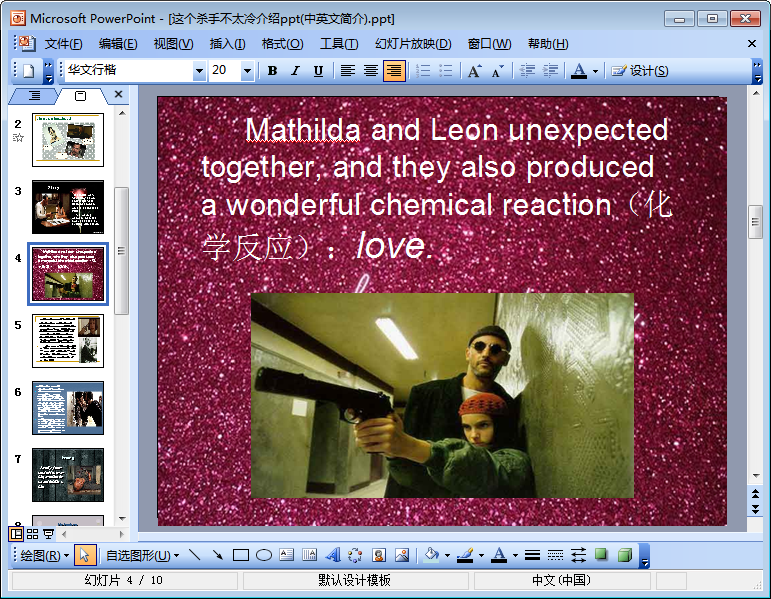Center align the text

(x=371, y=71)
